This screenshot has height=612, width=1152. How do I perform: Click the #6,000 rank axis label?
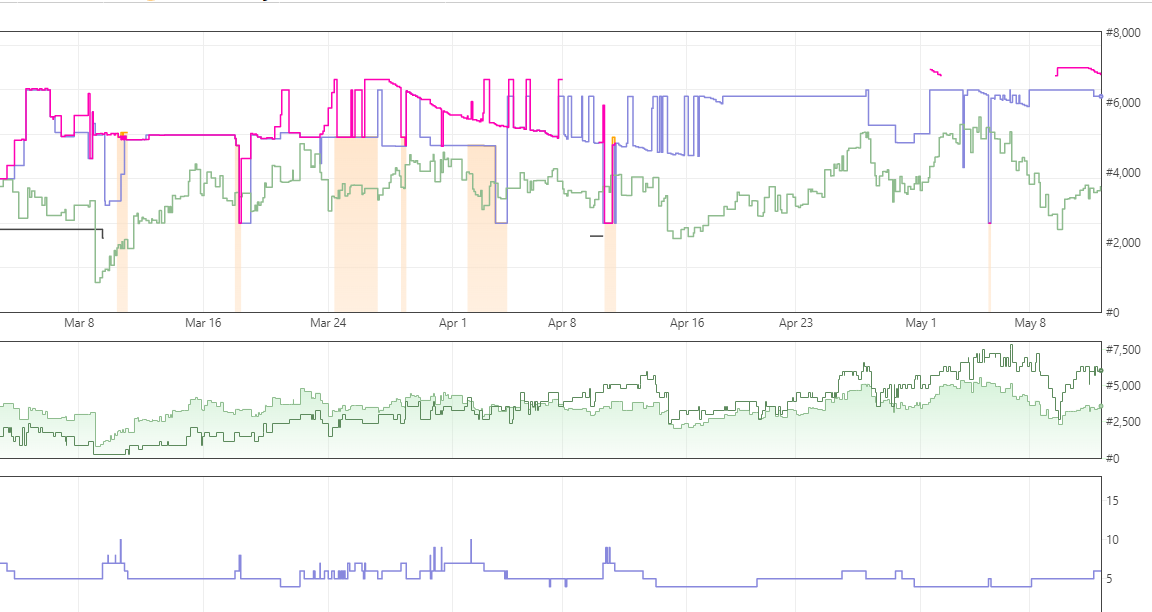(1123, 103)
